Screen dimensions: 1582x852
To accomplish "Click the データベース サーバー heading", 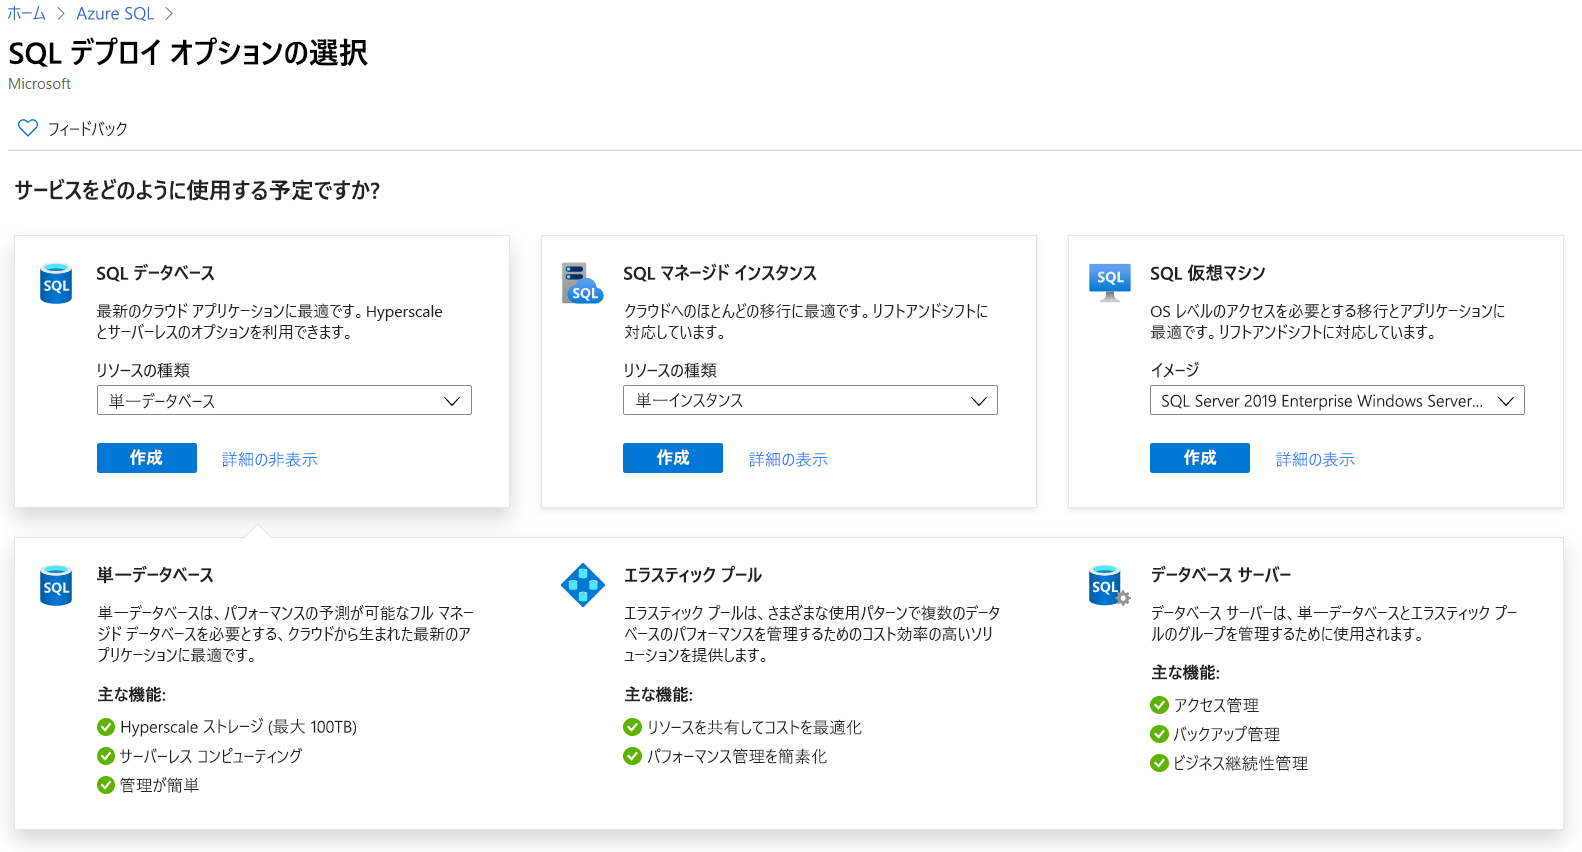I will click(x=1221, y=575).
